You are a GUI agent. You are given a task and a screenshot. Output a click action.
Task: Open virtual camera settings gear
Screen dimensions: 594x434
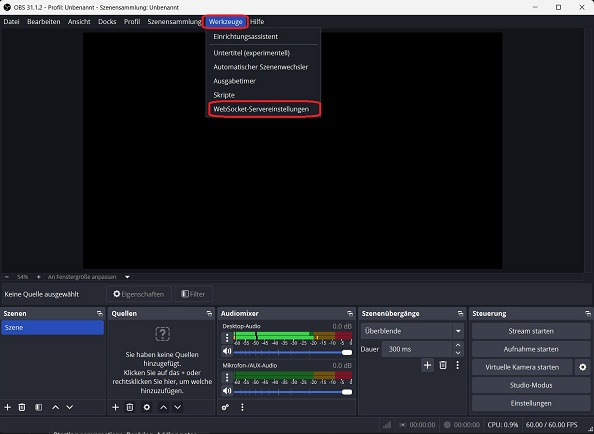[583, 367]
